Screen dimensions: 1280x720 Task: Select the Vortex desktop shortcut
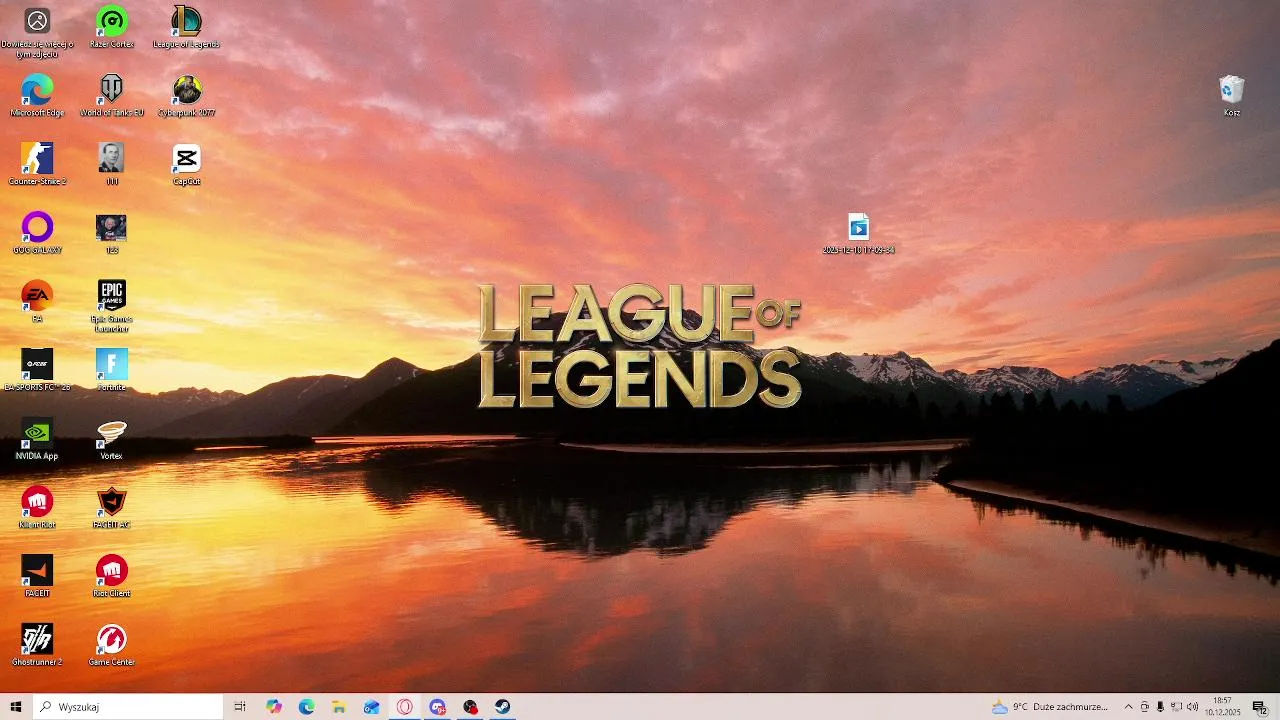(112, 439)
